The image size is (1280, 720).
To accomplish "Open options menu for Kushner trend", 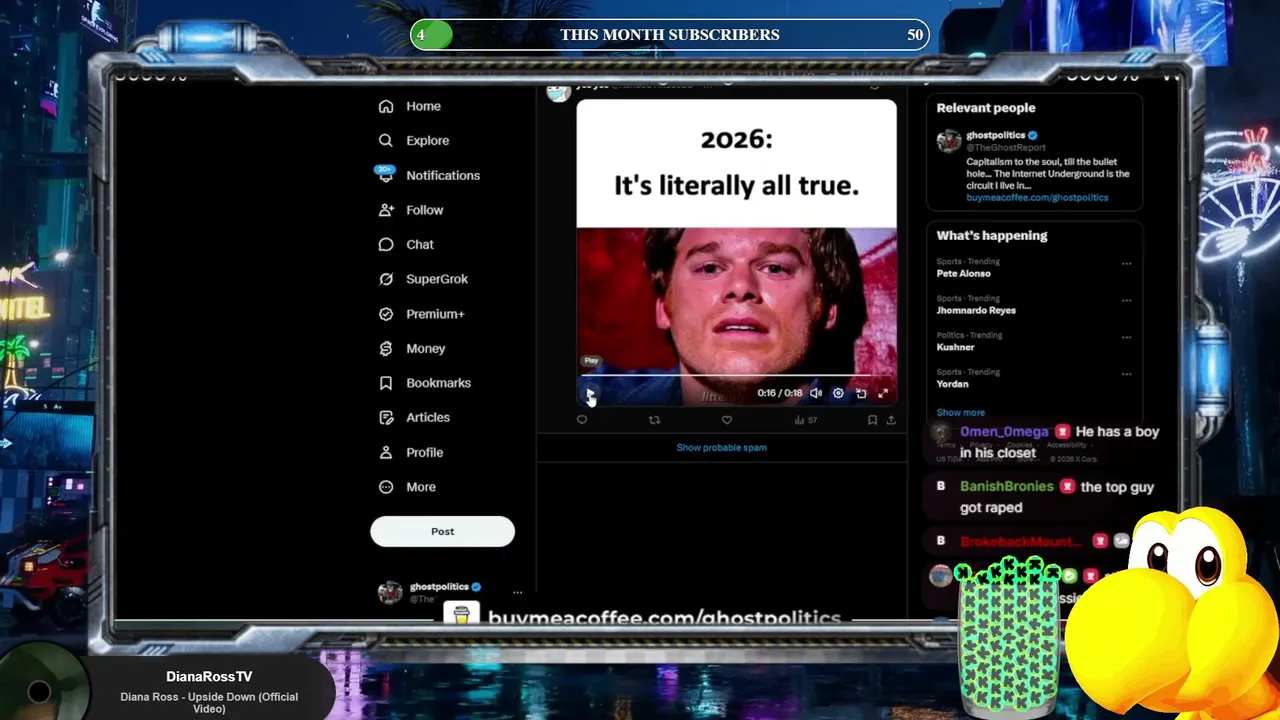I will pos(1126,338).
